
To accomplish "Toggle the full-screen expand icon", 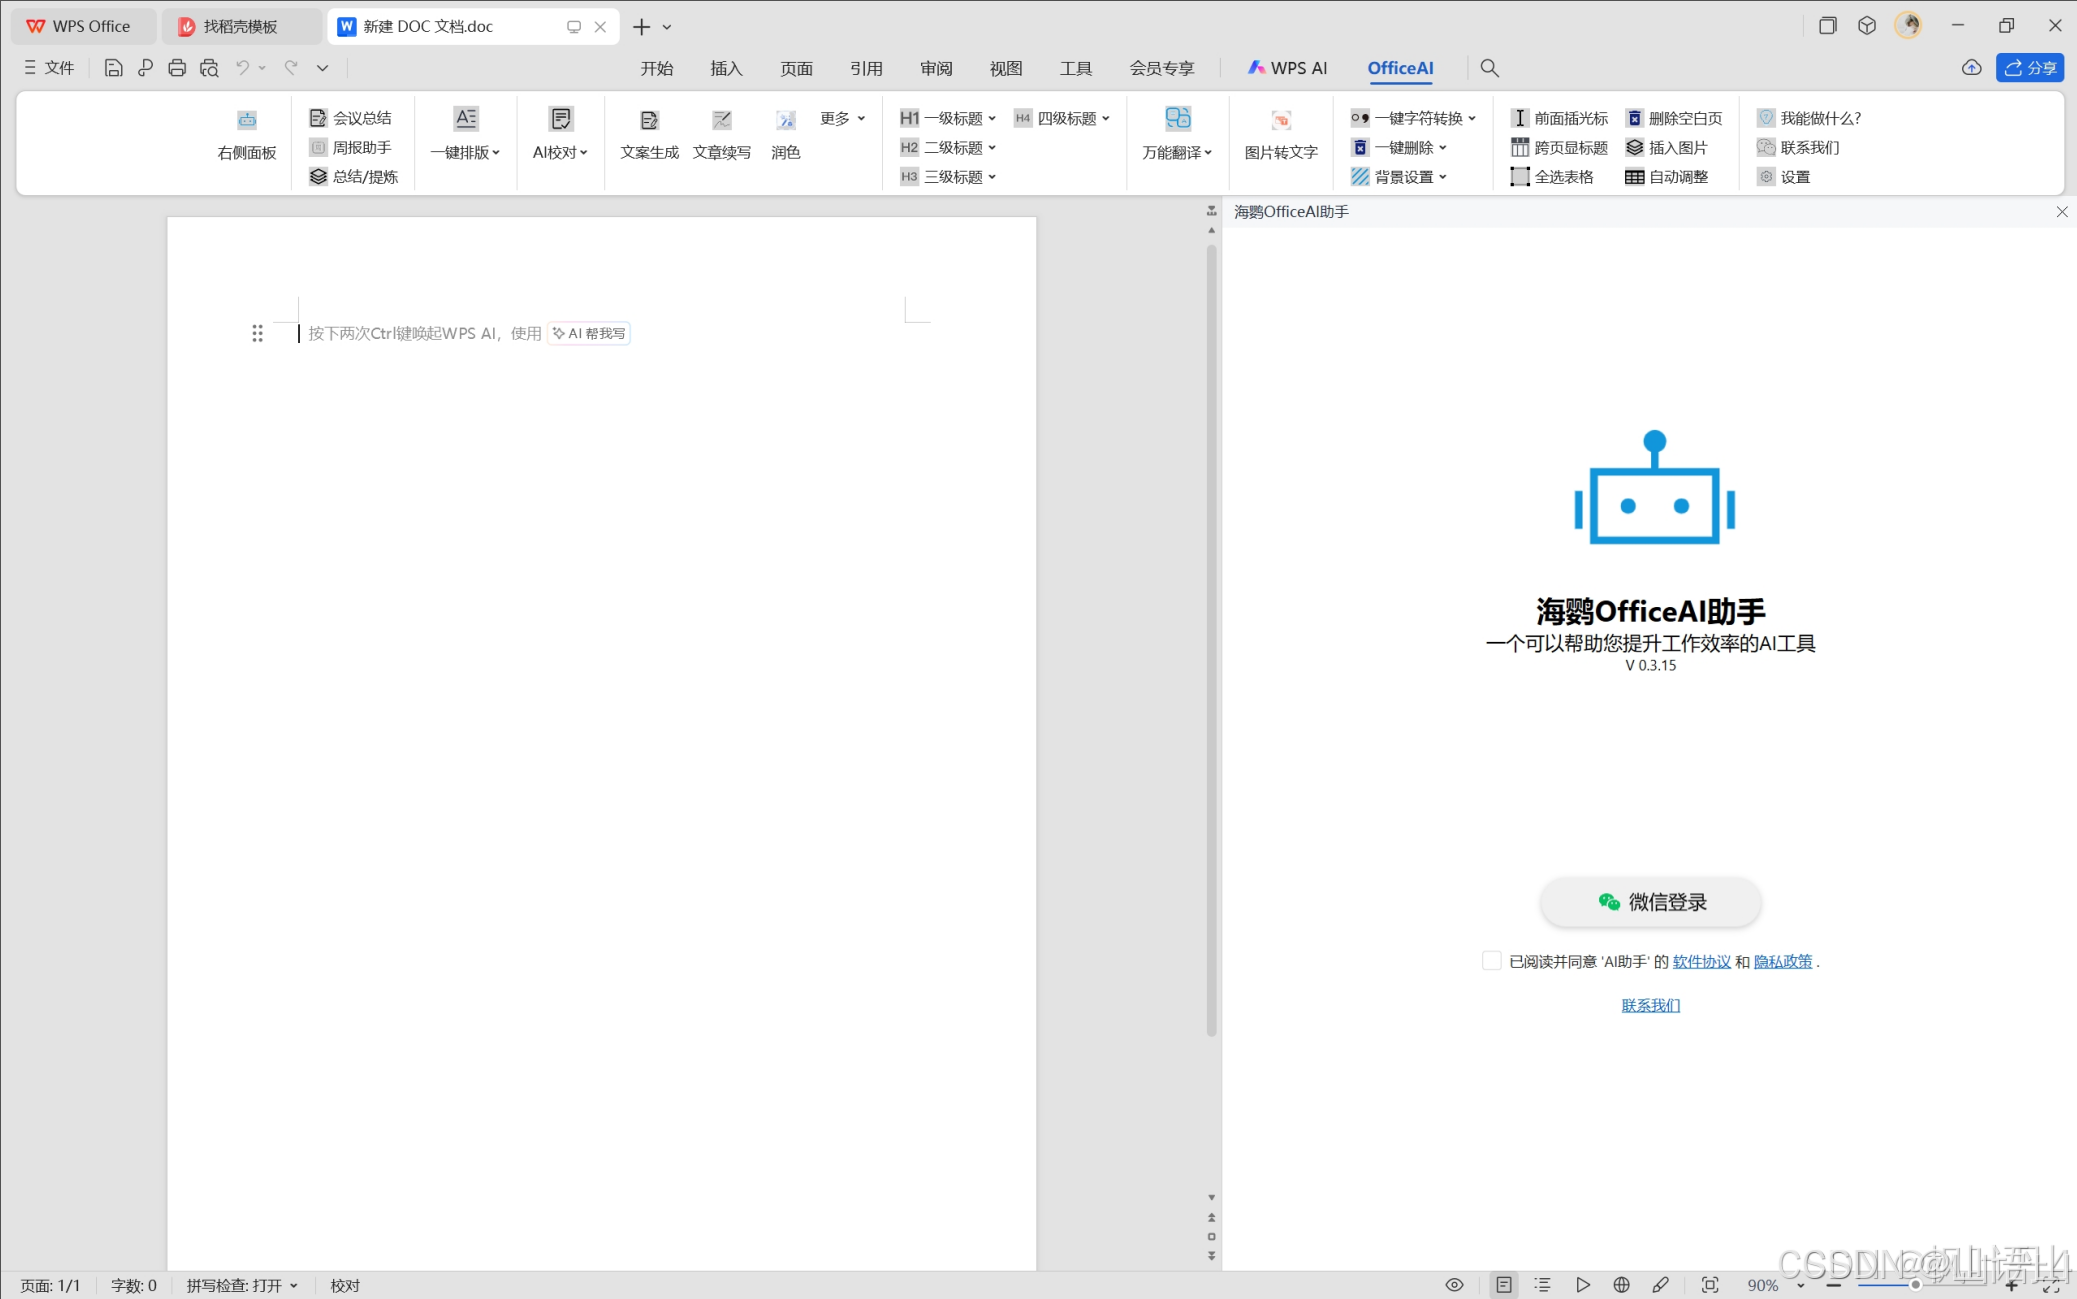I will point(2051,1286).
